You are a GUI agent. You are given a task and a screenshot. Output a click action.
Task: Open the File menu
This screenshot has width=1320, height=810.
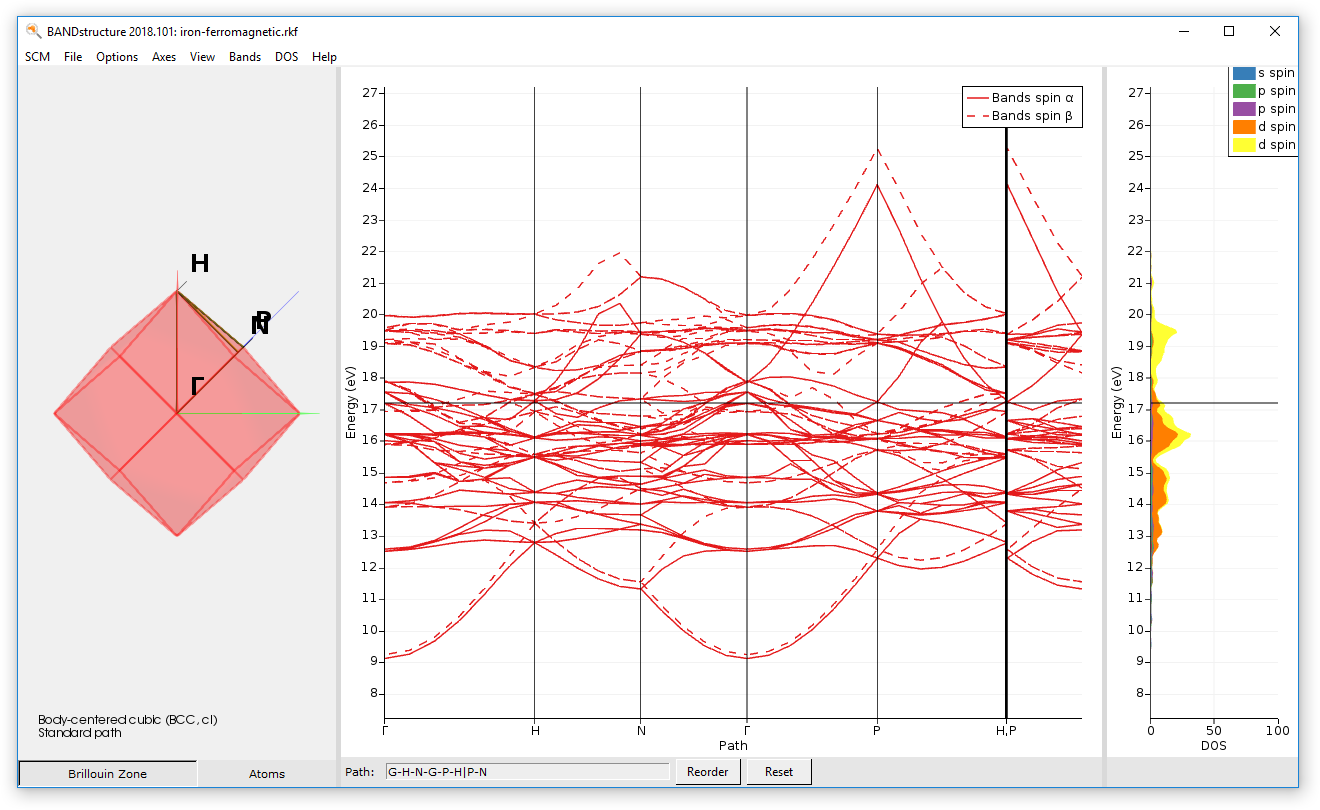click(x=72, y=57)
